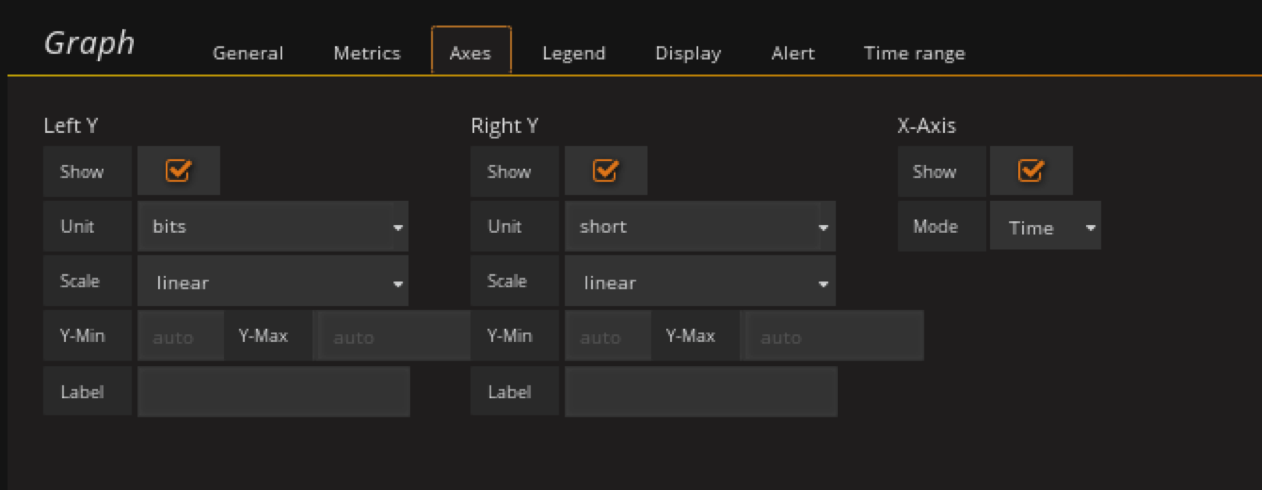The width and height of the screenshot is (1262, 490).
Task: Open the Left Y Unit dropdown showing bits
Action: pos(273,227)
